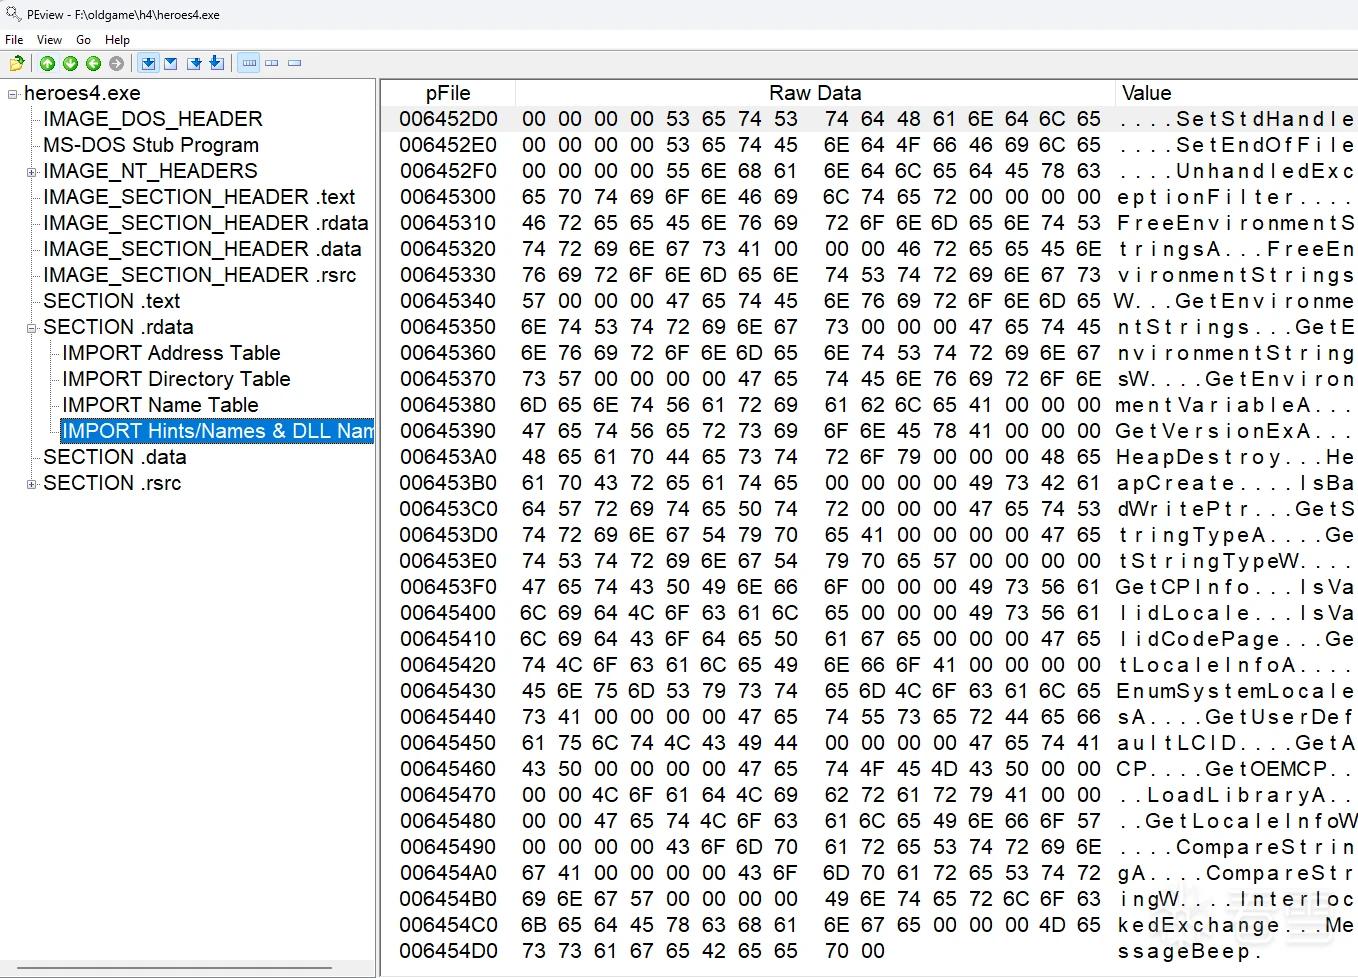Select the first blue download-arrow view icon

coord(148,63)
